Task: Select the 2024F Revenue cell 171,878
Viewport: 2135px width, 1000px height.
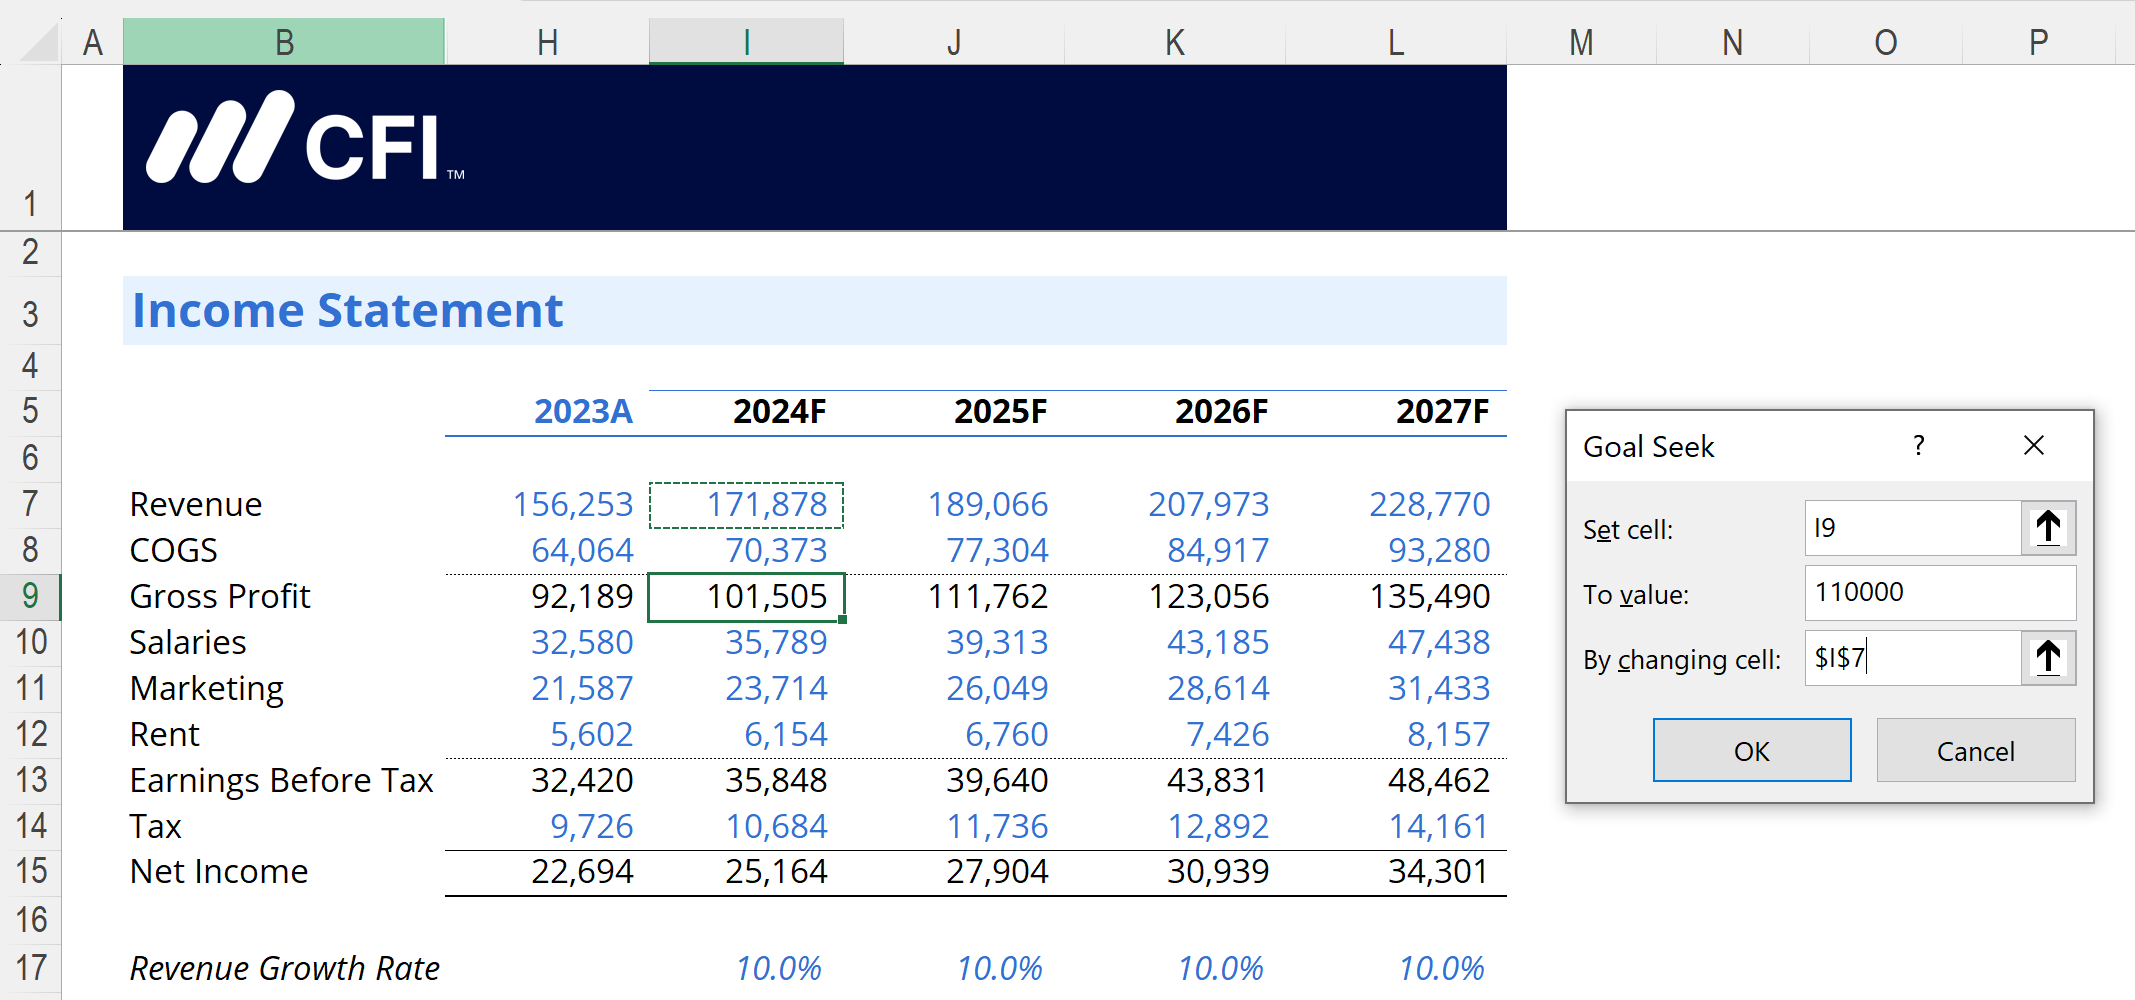Action: tap(746, 504)
